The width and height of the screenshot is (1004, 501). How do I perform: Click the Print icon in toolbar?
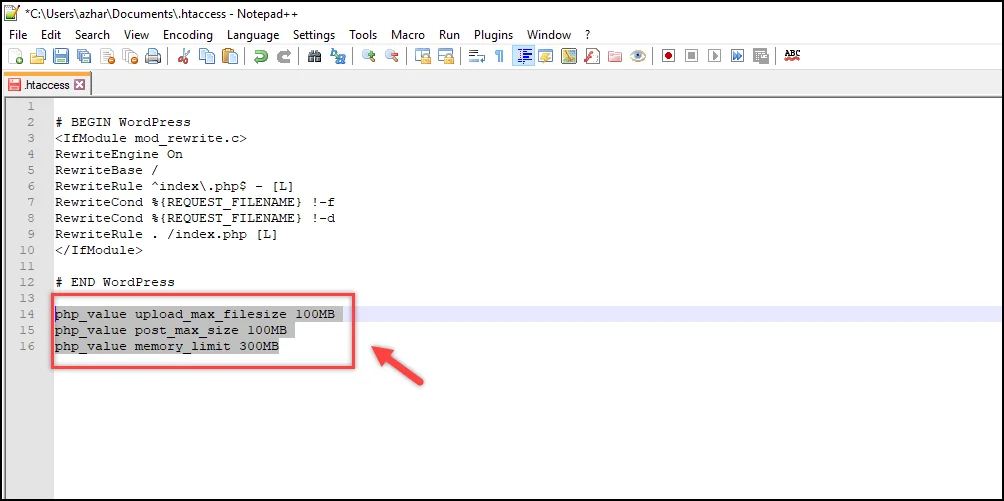(x=153, y=57)
